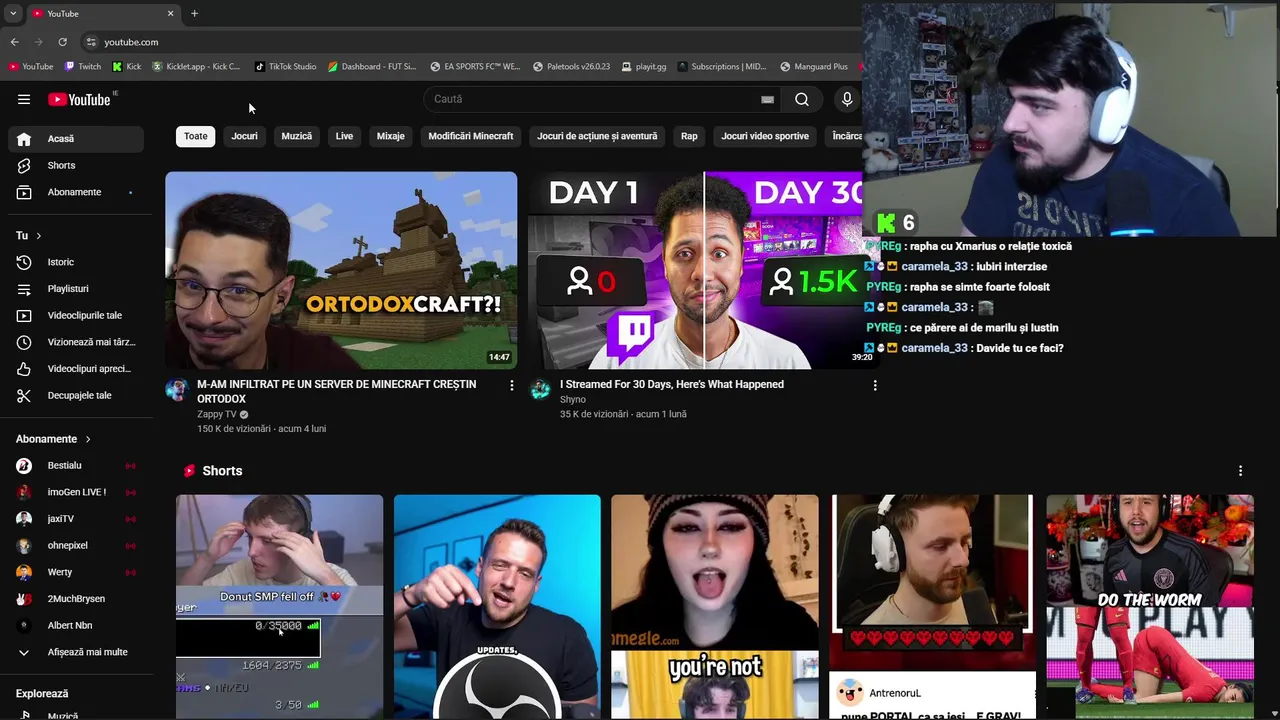Screen dimensions: 1280x720
Task: Open Vizionează mai târziu list
Action: pos(76,342)
